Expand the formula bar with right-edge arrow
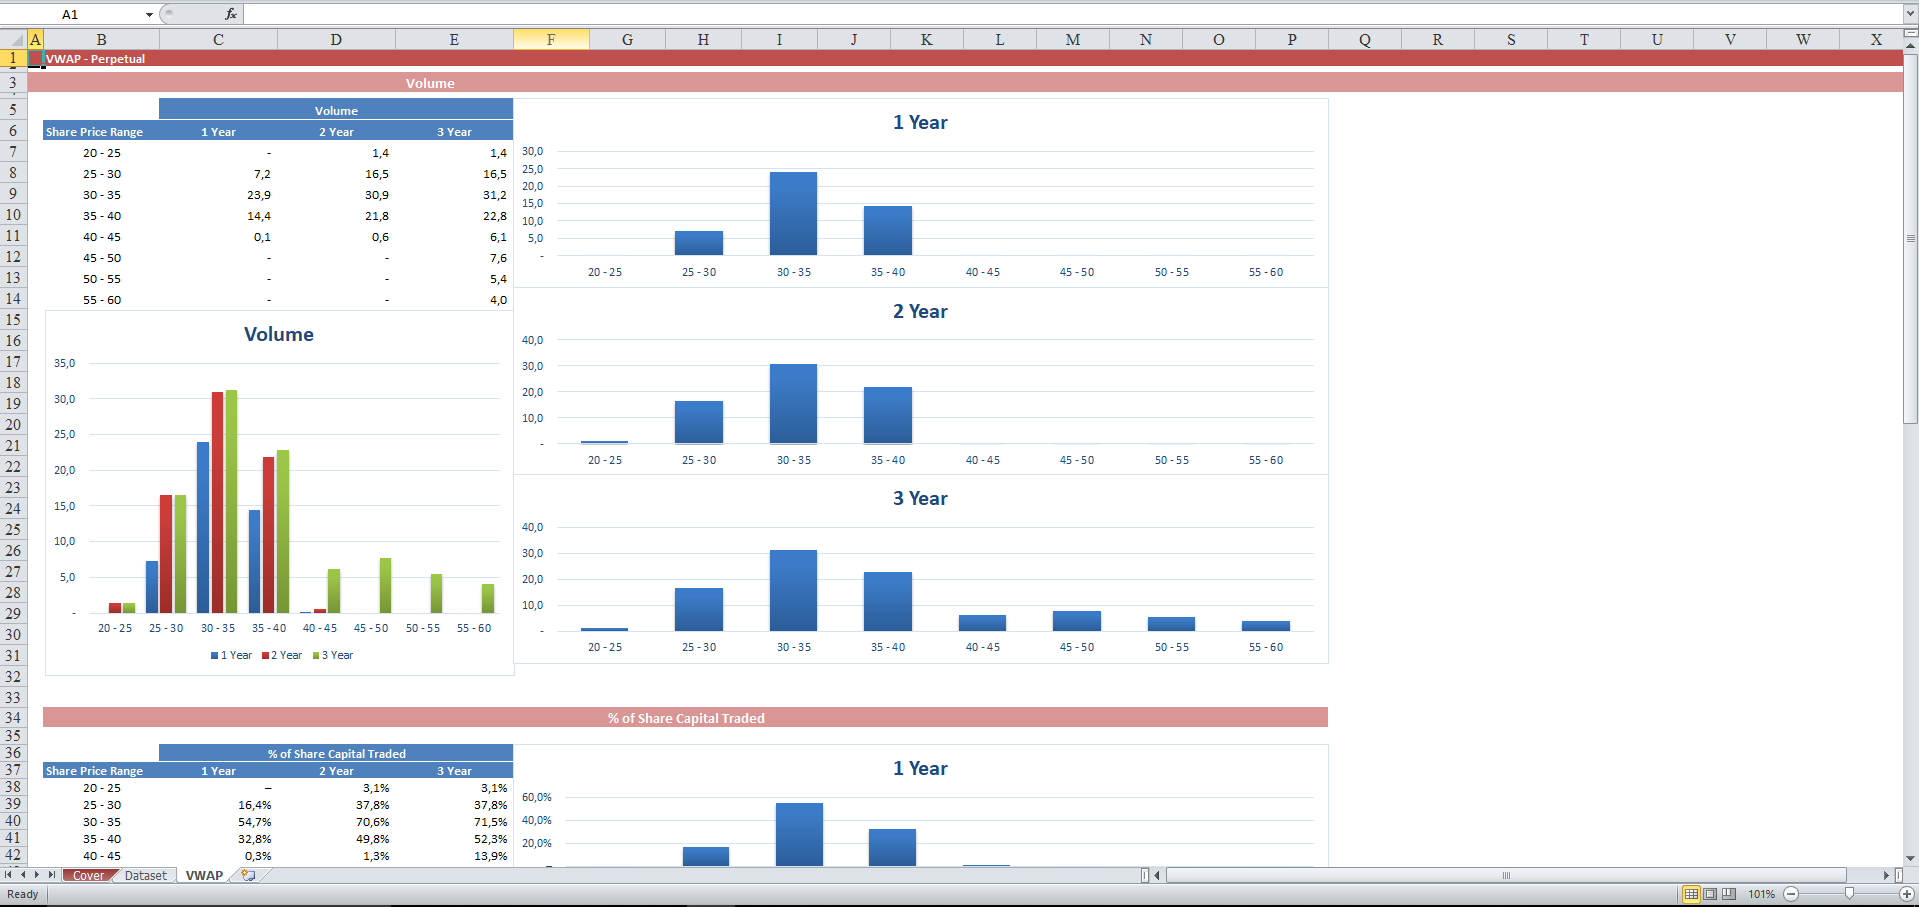The height and width of the screenshot is (907, 1919). [x=1910, y=14]
